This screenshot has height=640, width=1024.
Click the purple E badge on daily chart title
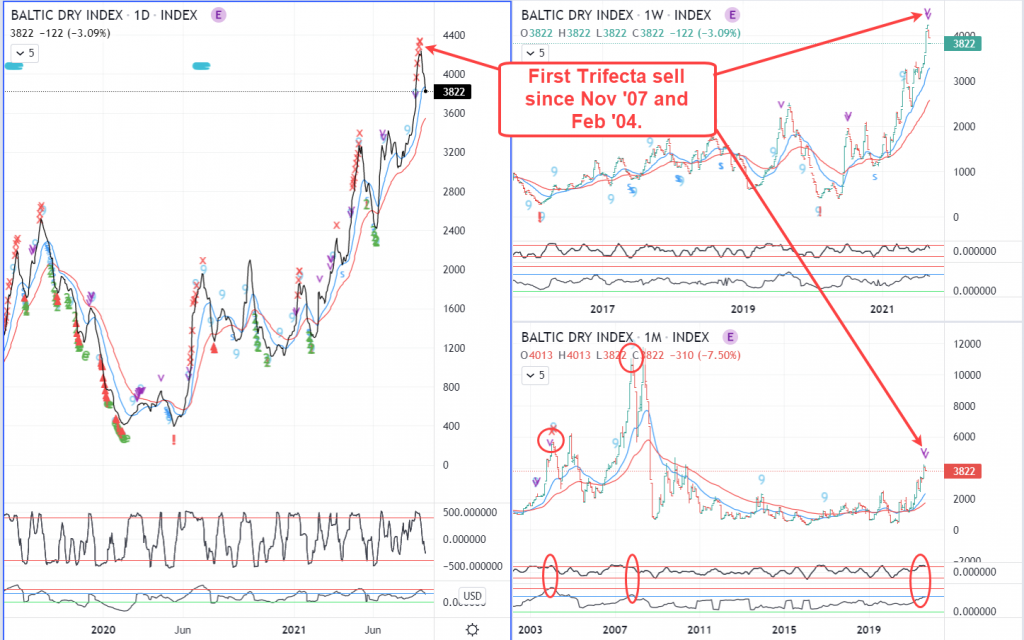click(x=219, y=15)
